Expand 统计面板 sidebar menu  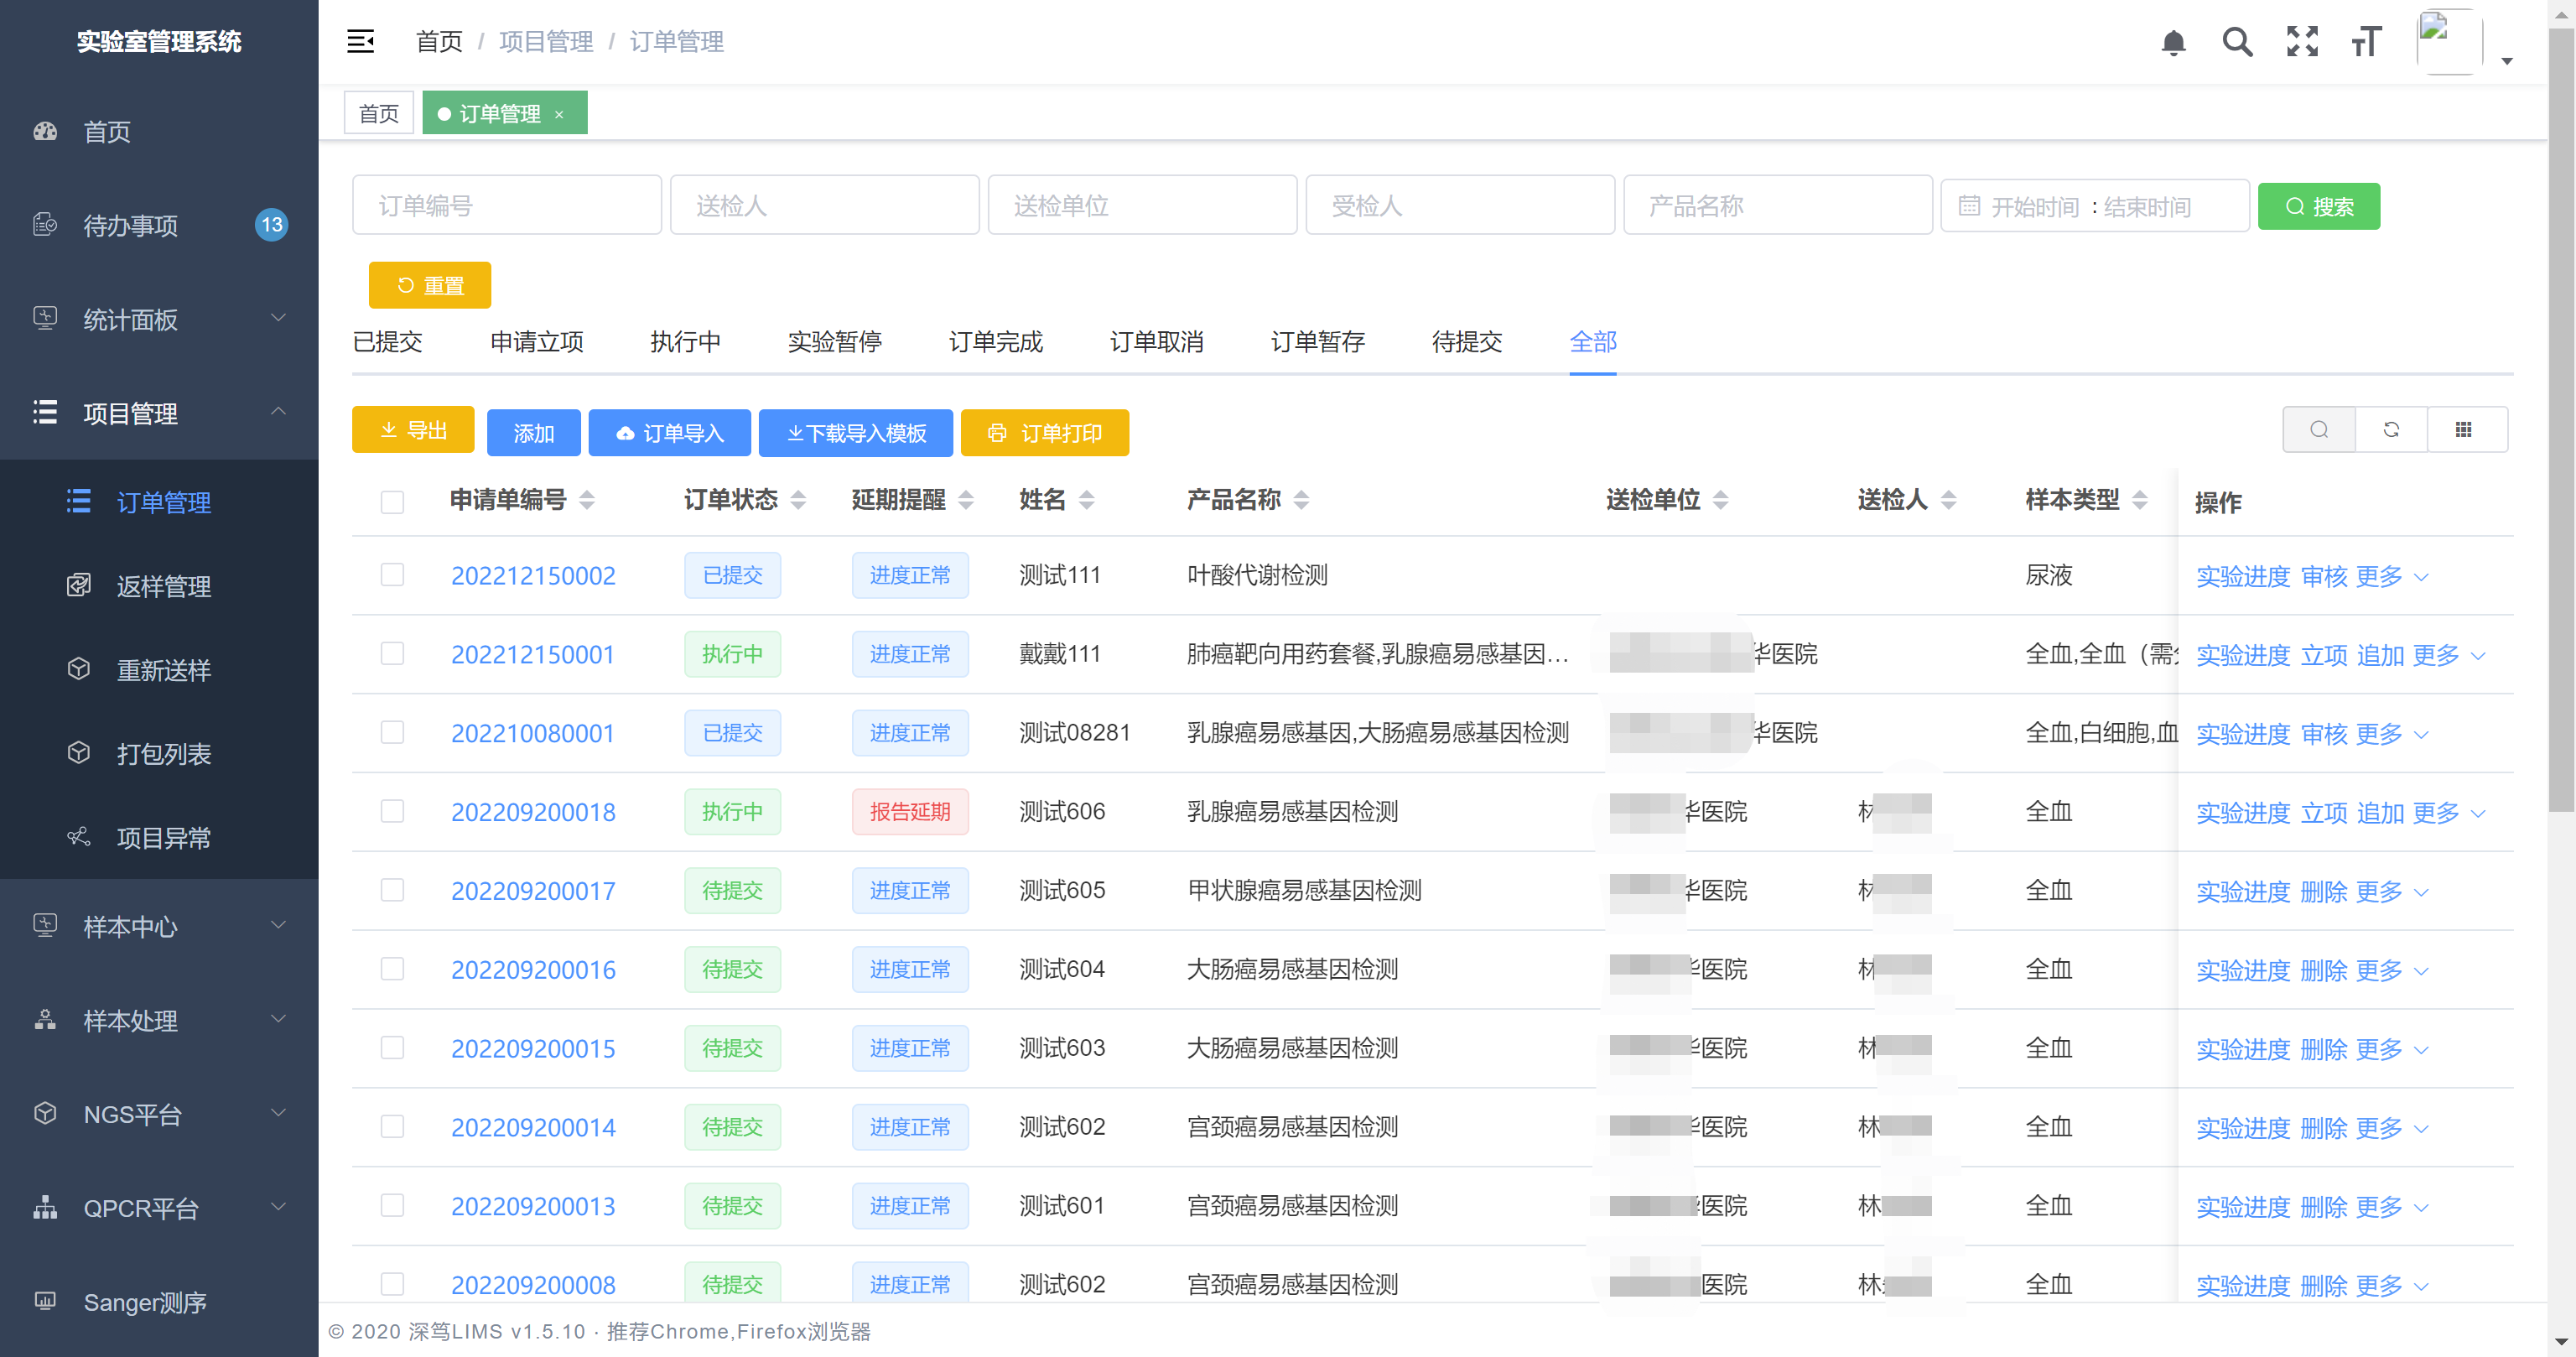(159, 319)
